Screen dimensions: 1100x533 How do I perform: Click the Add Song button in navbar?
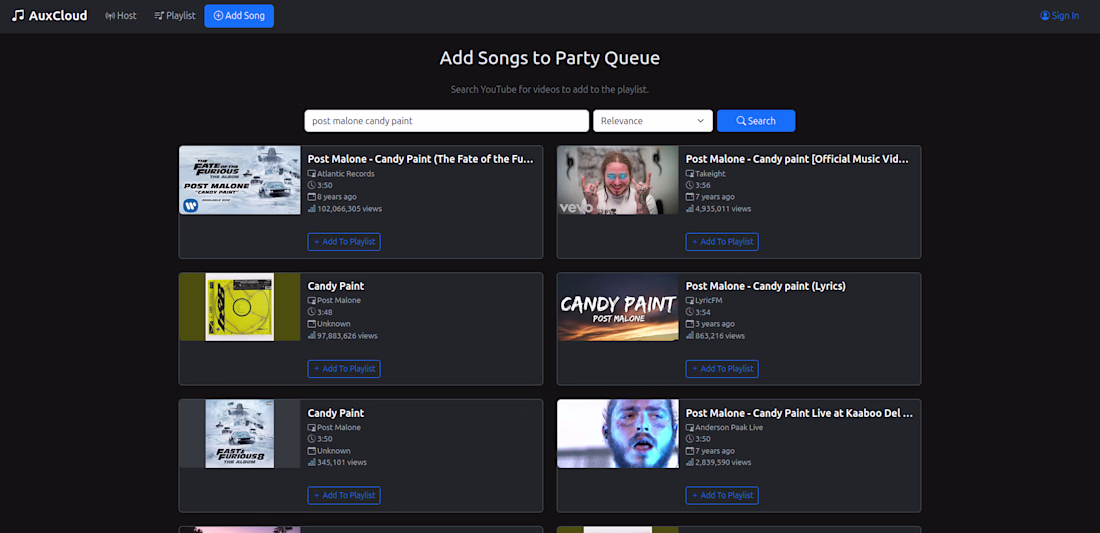tap(239, 16)
